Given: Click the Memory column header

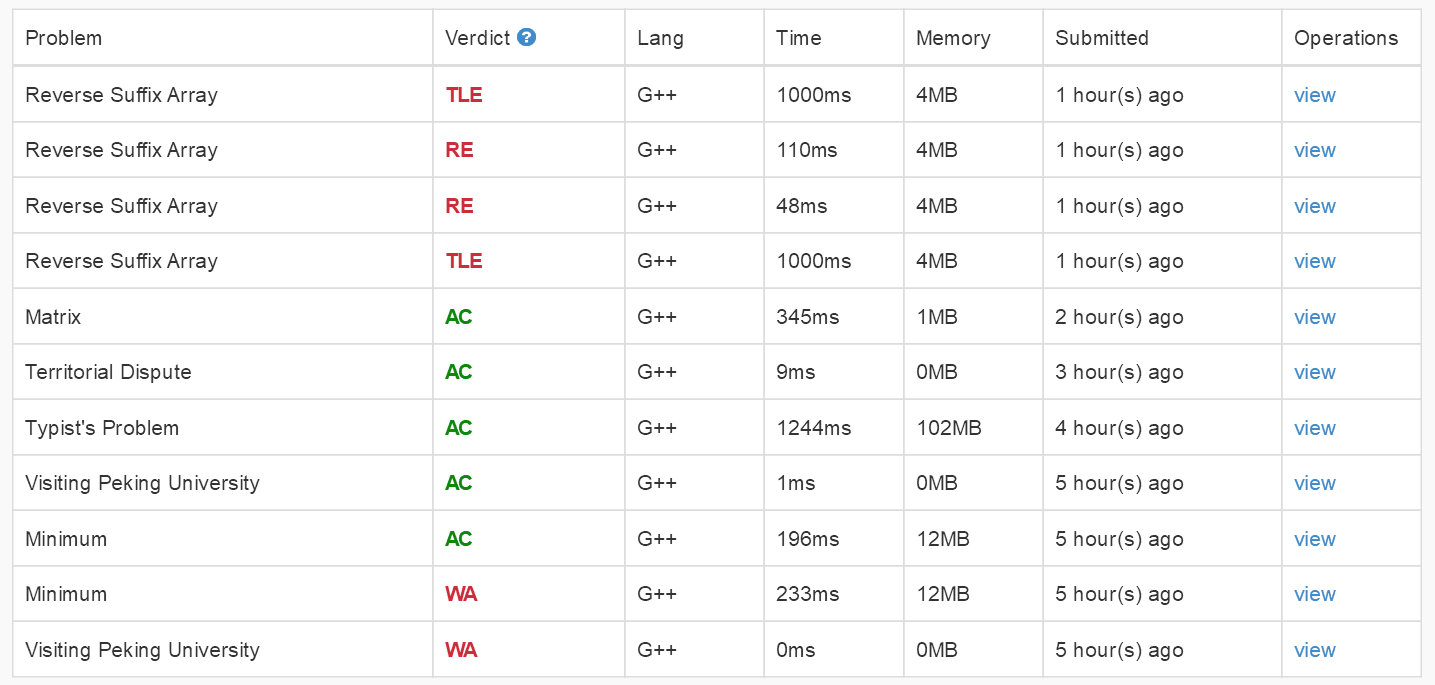Looking at the screenshot, I should [953, 38].
